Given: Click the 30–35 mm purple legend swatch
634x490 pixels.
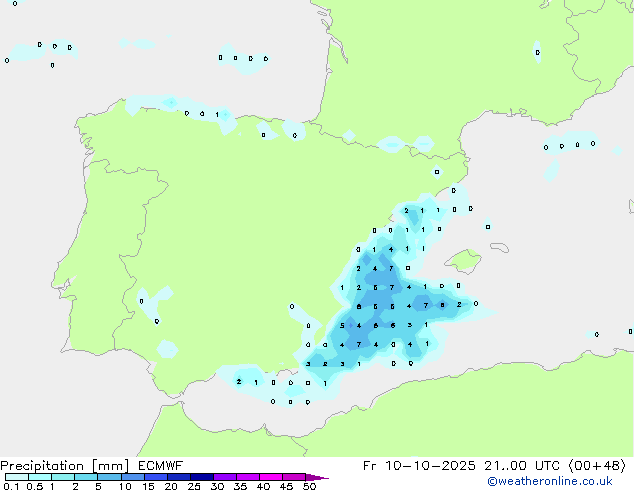Looking at the screenshot, I should [225, 477].
